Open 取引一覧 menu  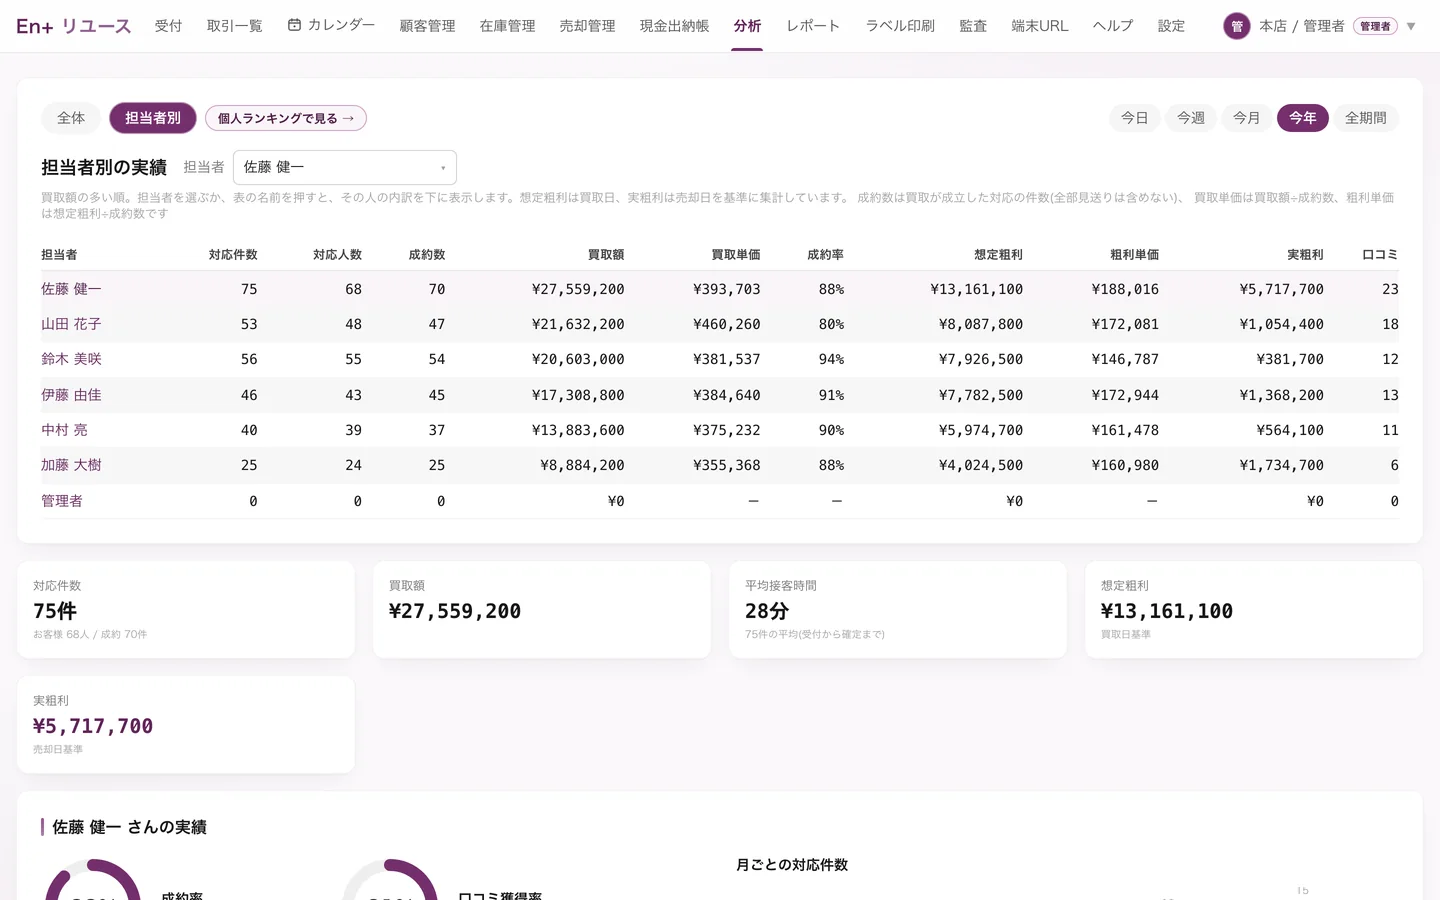234,26
